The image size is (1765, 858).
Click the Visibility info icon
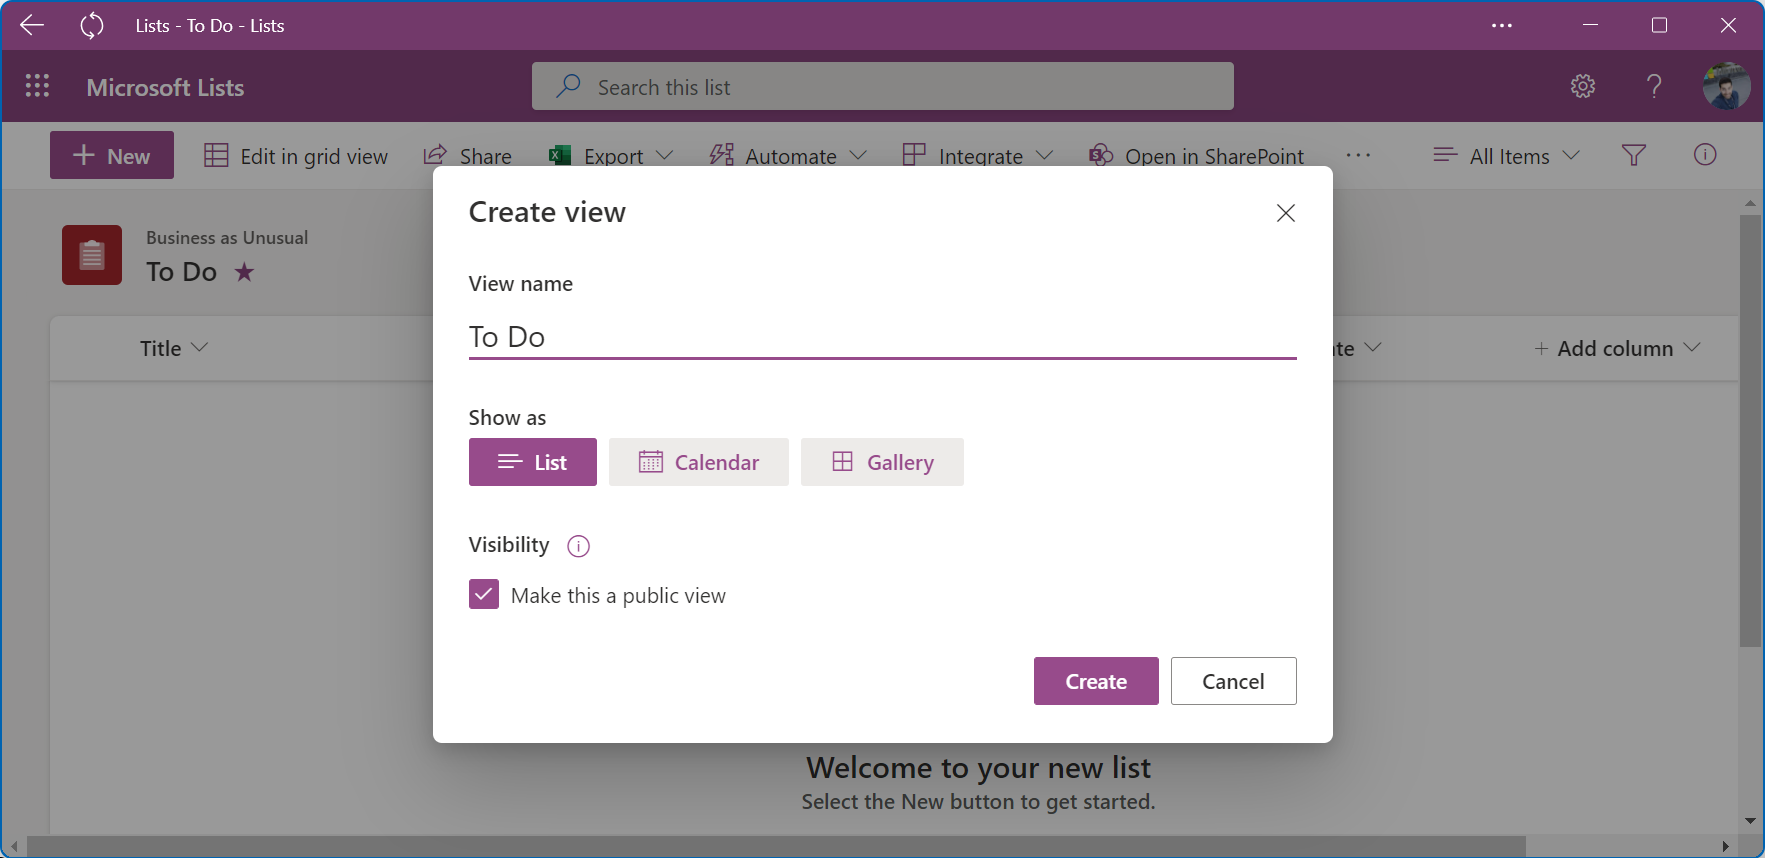(578, 546)
